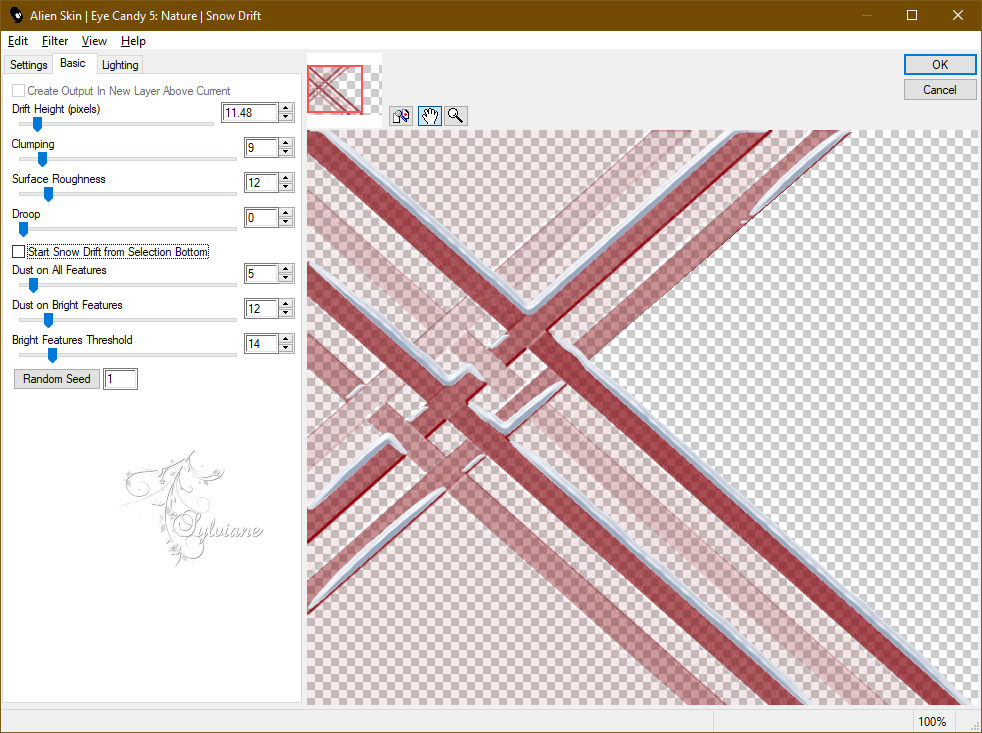Click the Dust on Bright Features value field
The height and width of the screenshot is (733, 982).
click(261, 309)
